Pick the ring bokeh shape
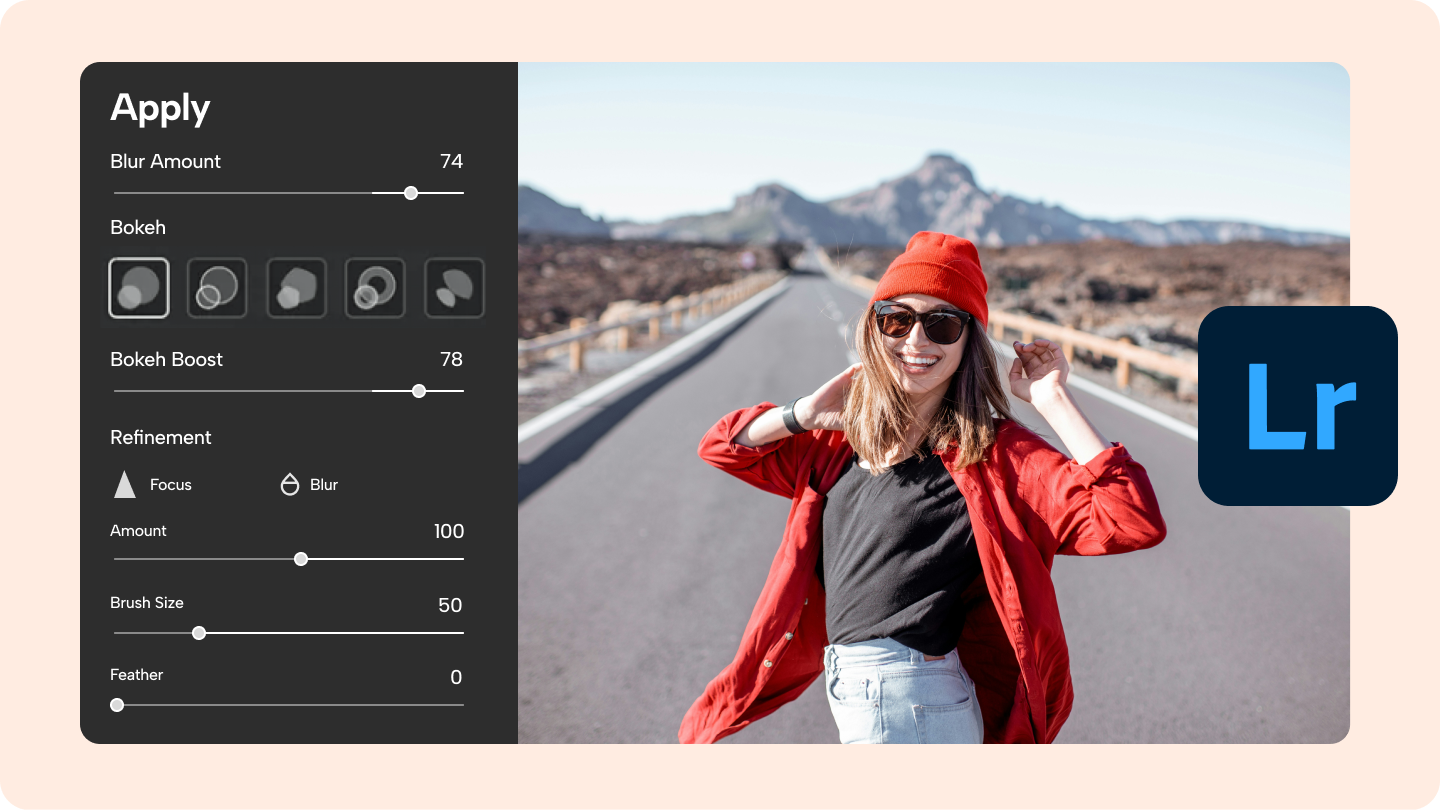 (x=375, y=288)
